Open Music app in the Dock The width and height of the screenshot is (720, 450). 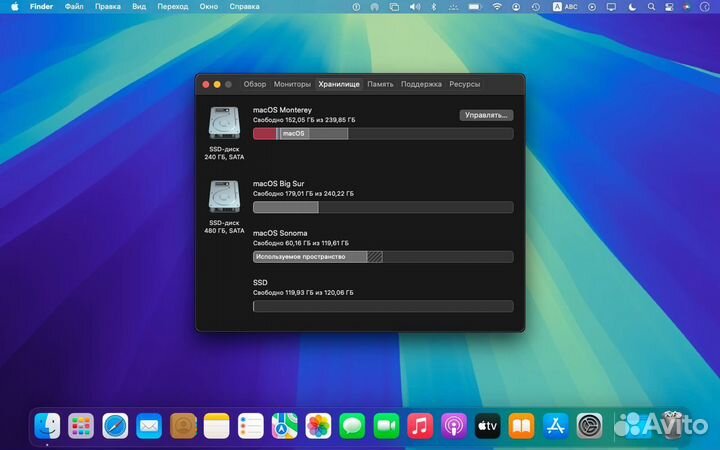(x=420, y=426)
